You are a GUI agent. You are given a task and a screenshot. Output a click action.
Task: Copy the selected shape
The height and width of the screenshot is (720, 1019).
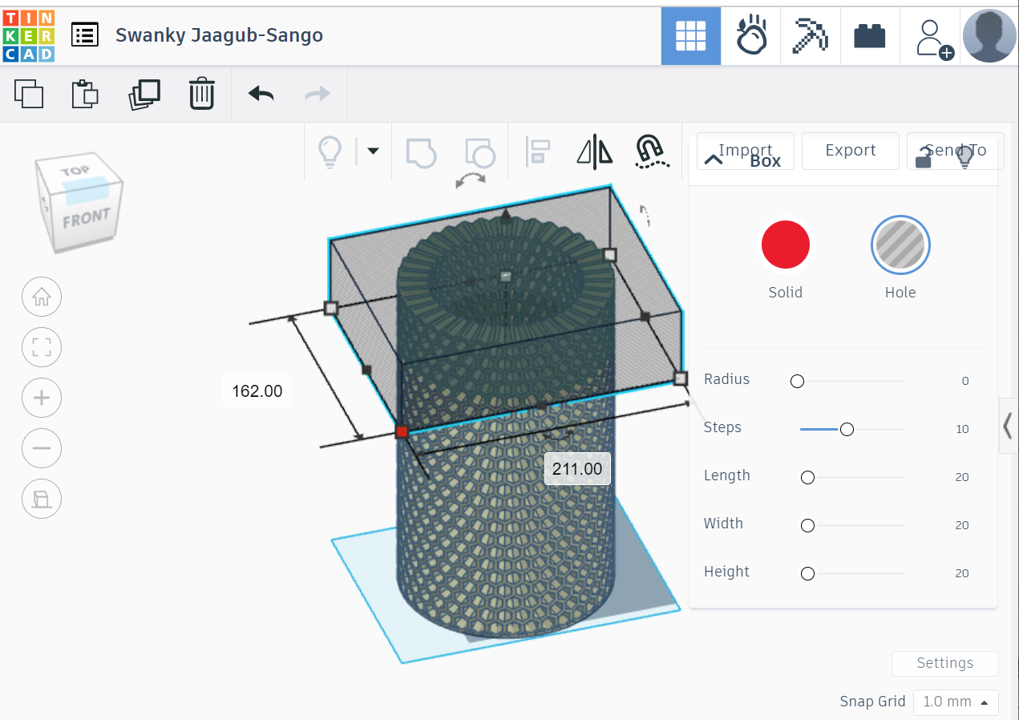pos(29,94)
